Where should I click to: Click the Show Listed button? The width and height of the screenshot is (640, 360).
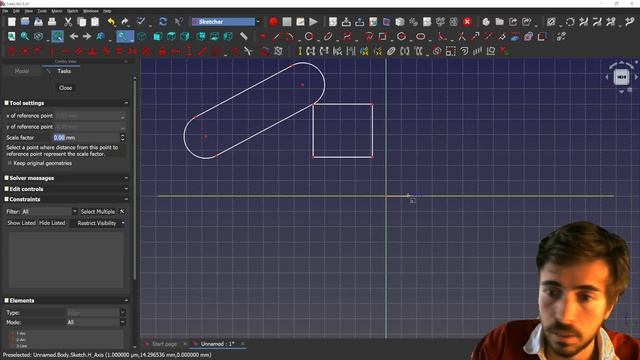21,223
